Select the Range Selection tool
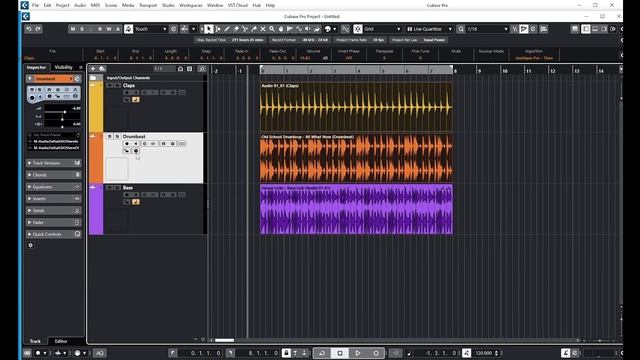Screen dimensions: 640x360 click(x=218, y=29)
